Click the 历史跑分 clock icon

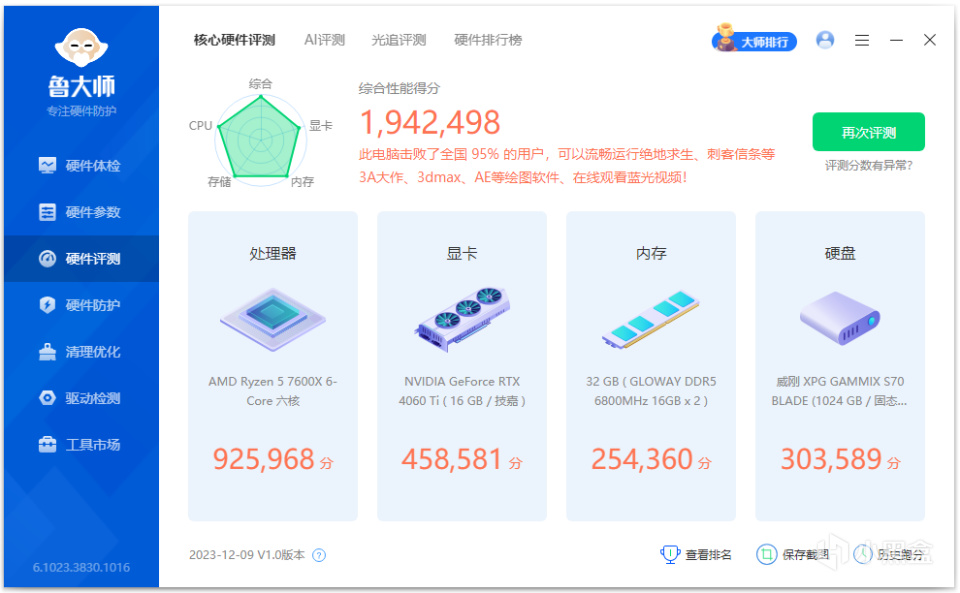pos(863,554)
